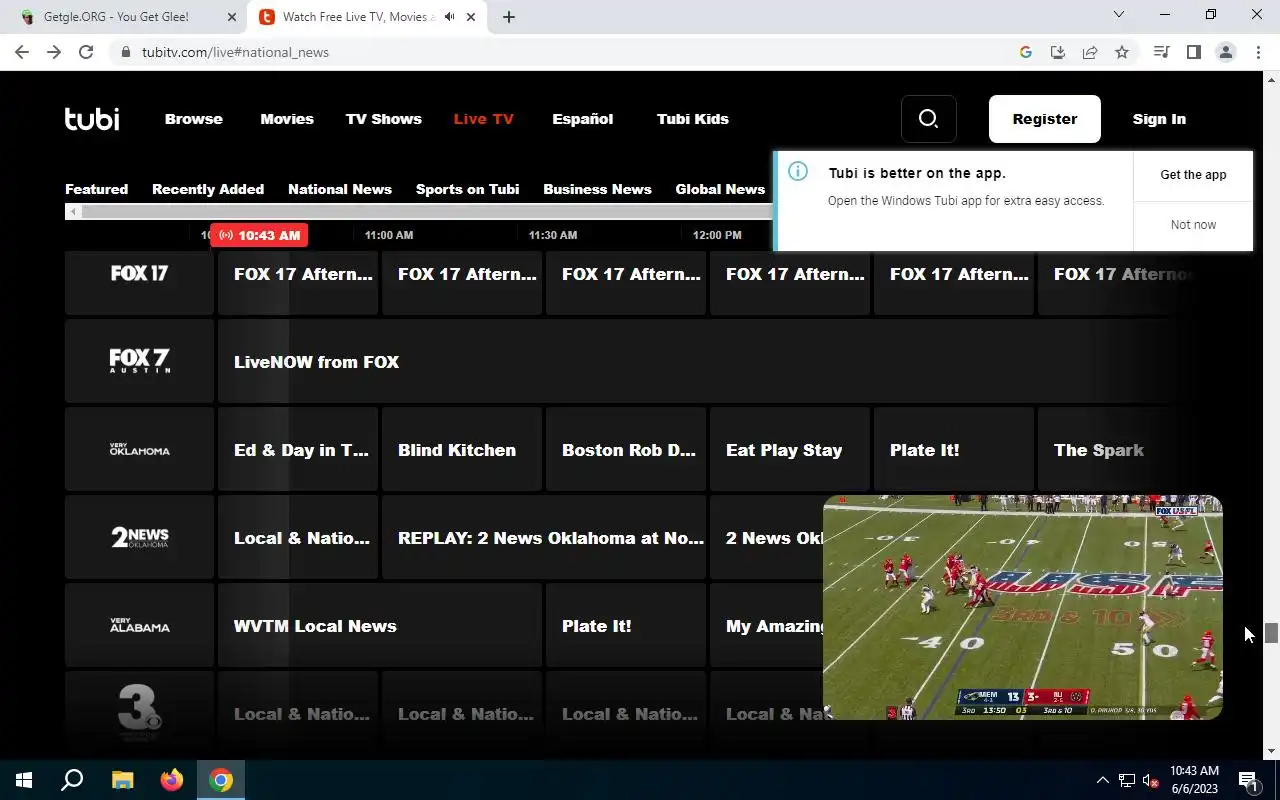Open the tab search dropdown arrow
This screenshot has width=1280, height=800.
tap(1119, 15)
